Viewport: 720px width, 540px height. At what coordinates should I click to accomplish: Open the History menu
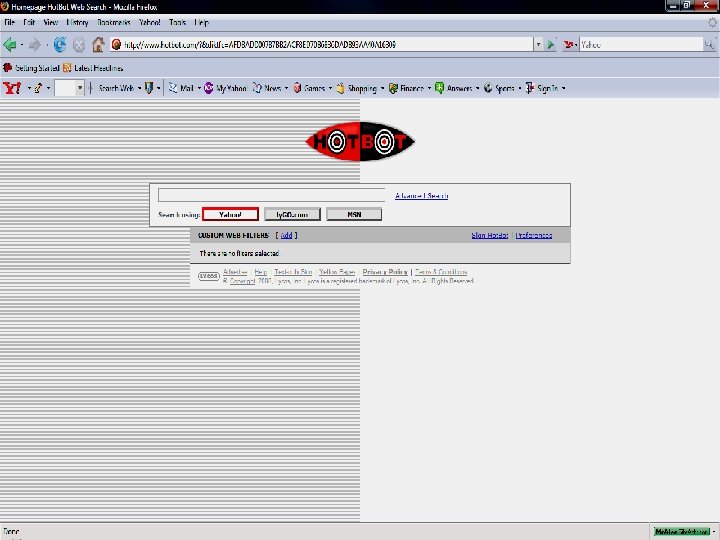pyautogui.click(x=77, y=22)
